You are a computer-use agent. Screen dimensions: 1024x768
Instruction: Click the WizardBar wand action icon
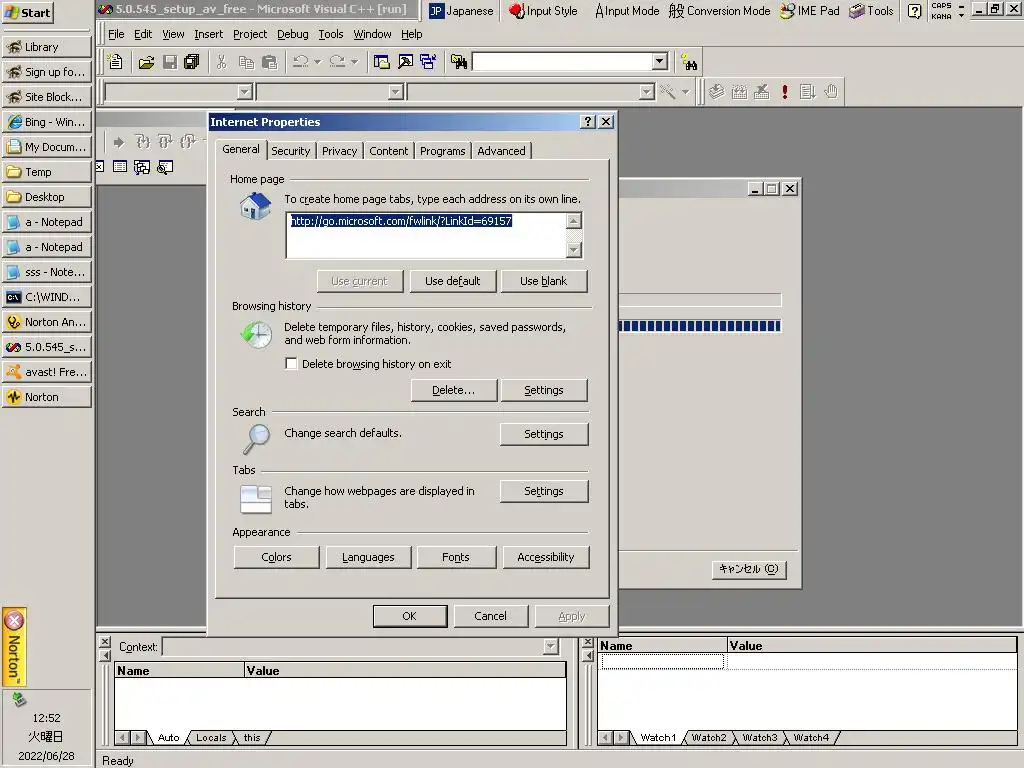667,92
